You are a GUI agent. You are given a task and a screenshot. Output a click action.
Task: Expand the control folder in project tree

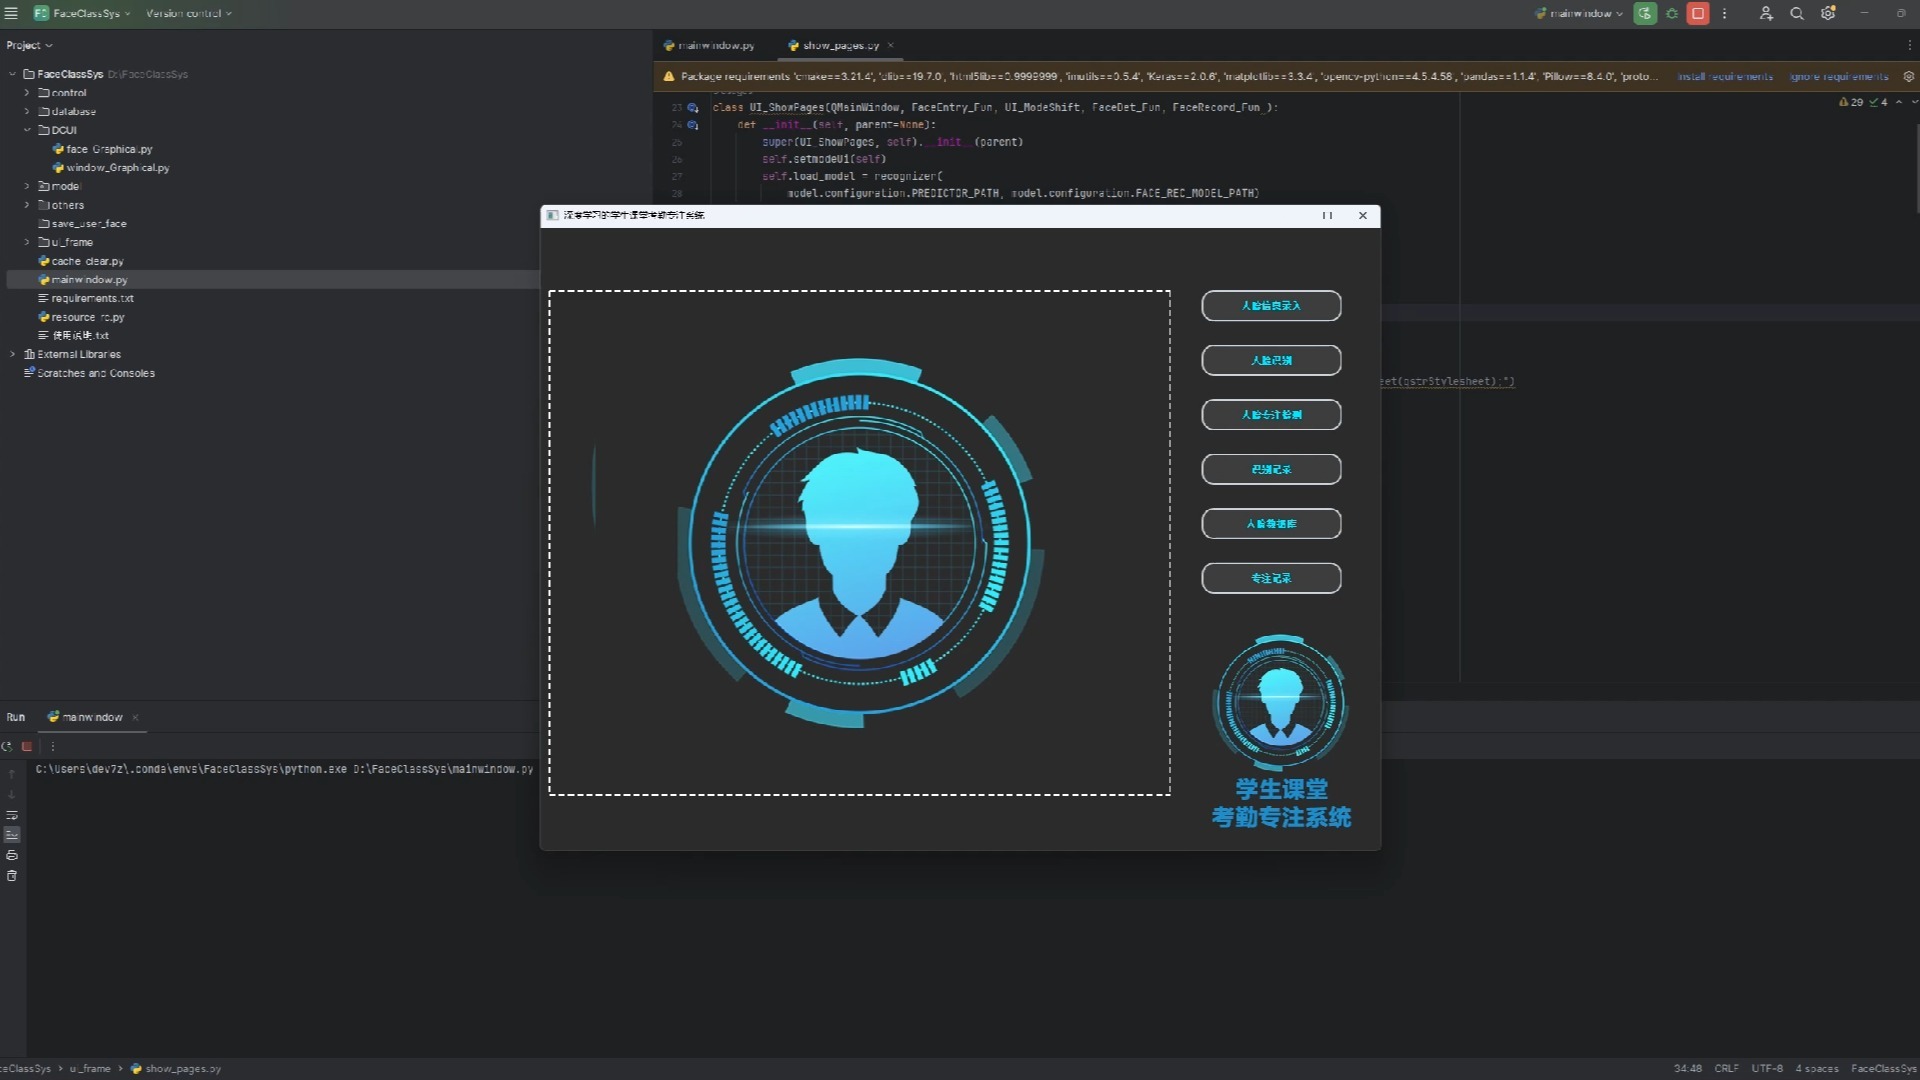click(x=27, y=93)
